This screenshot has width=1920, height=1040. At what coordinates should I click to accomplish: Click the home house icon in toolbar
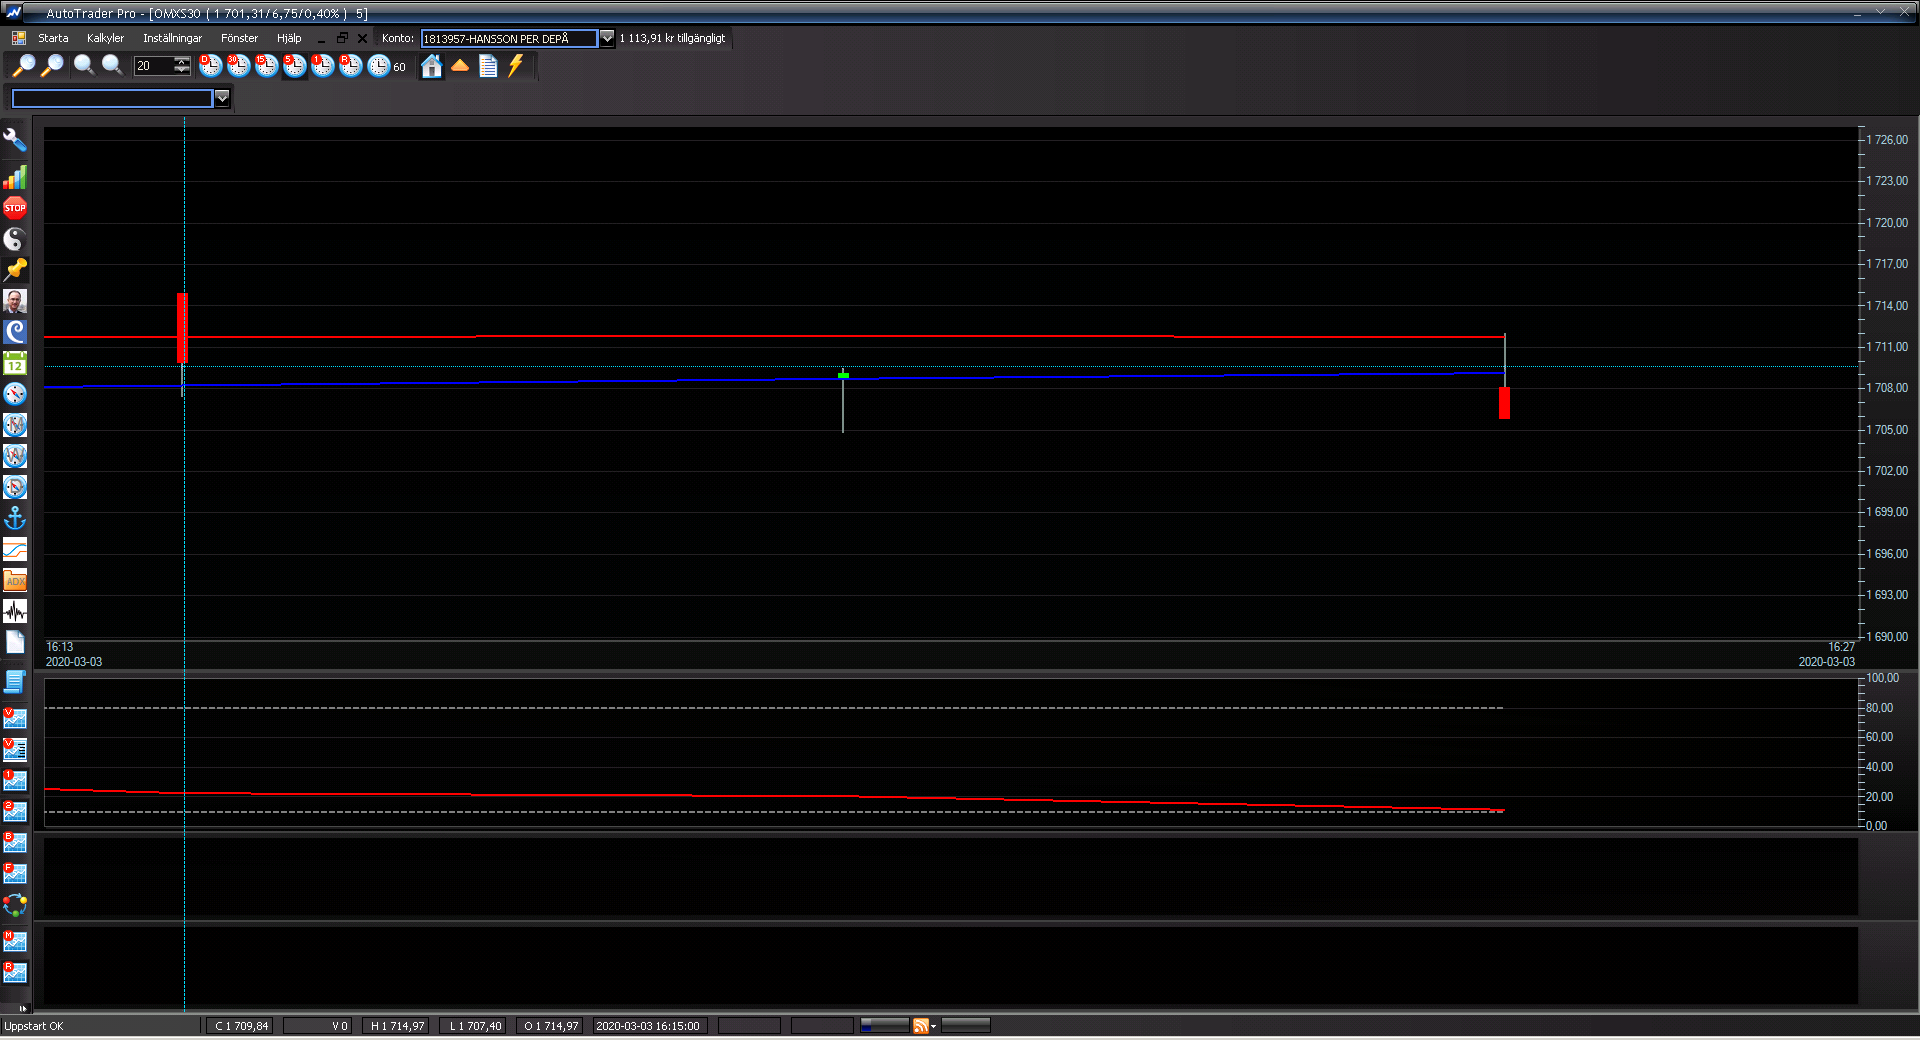click(431, 66)
